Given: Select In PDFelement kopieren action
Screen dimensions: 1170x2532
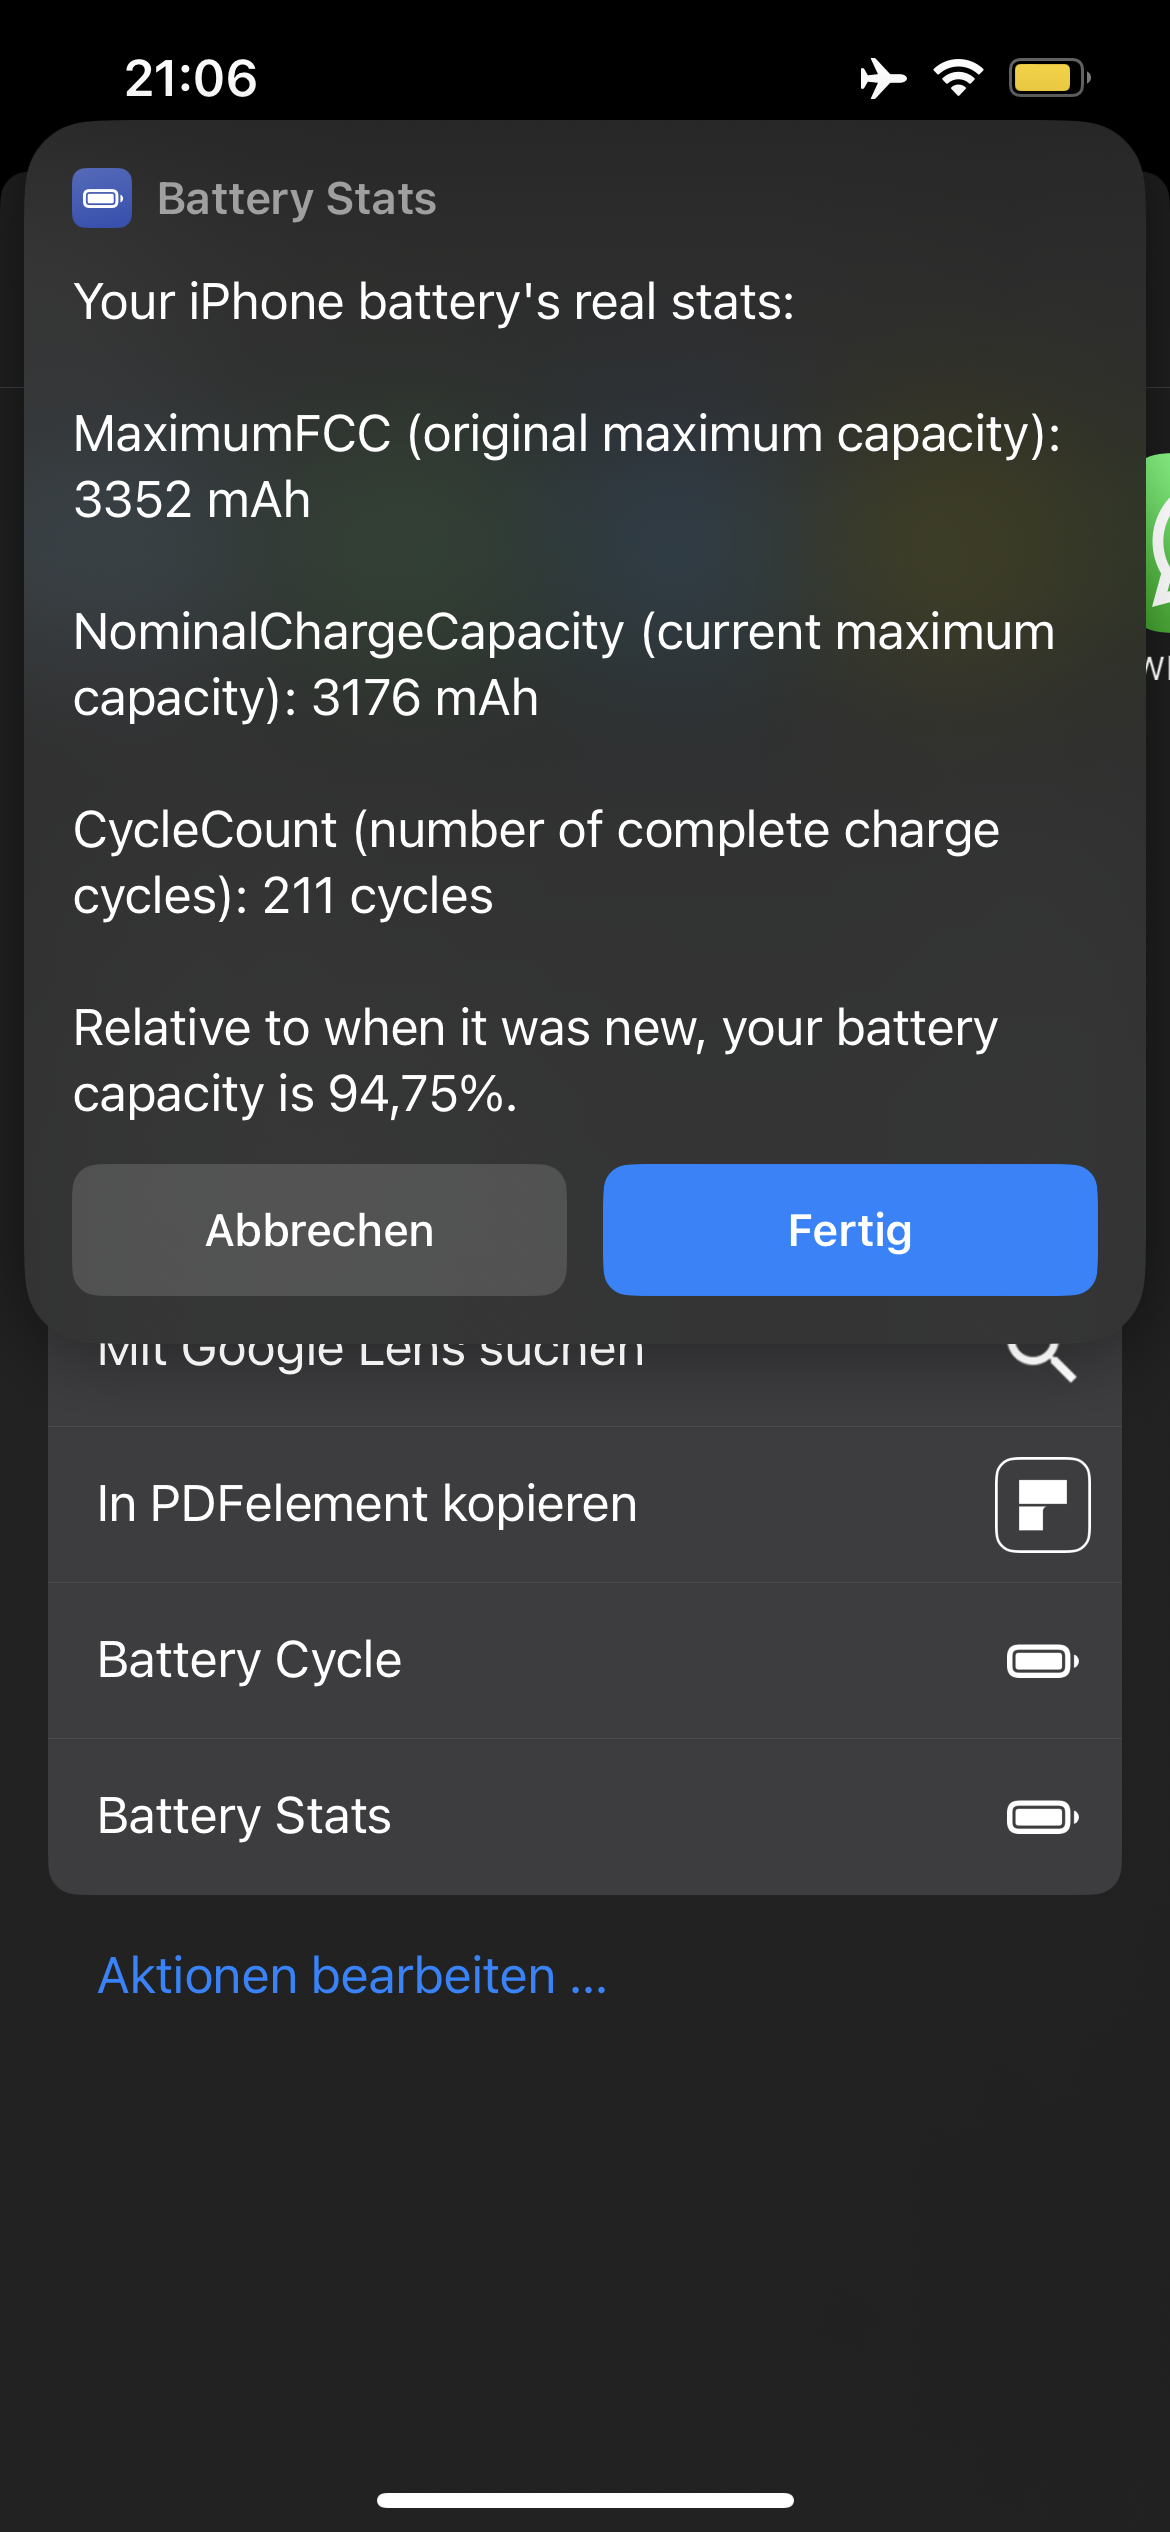Looking at the screenshot, I should [x=367, y=1505].
